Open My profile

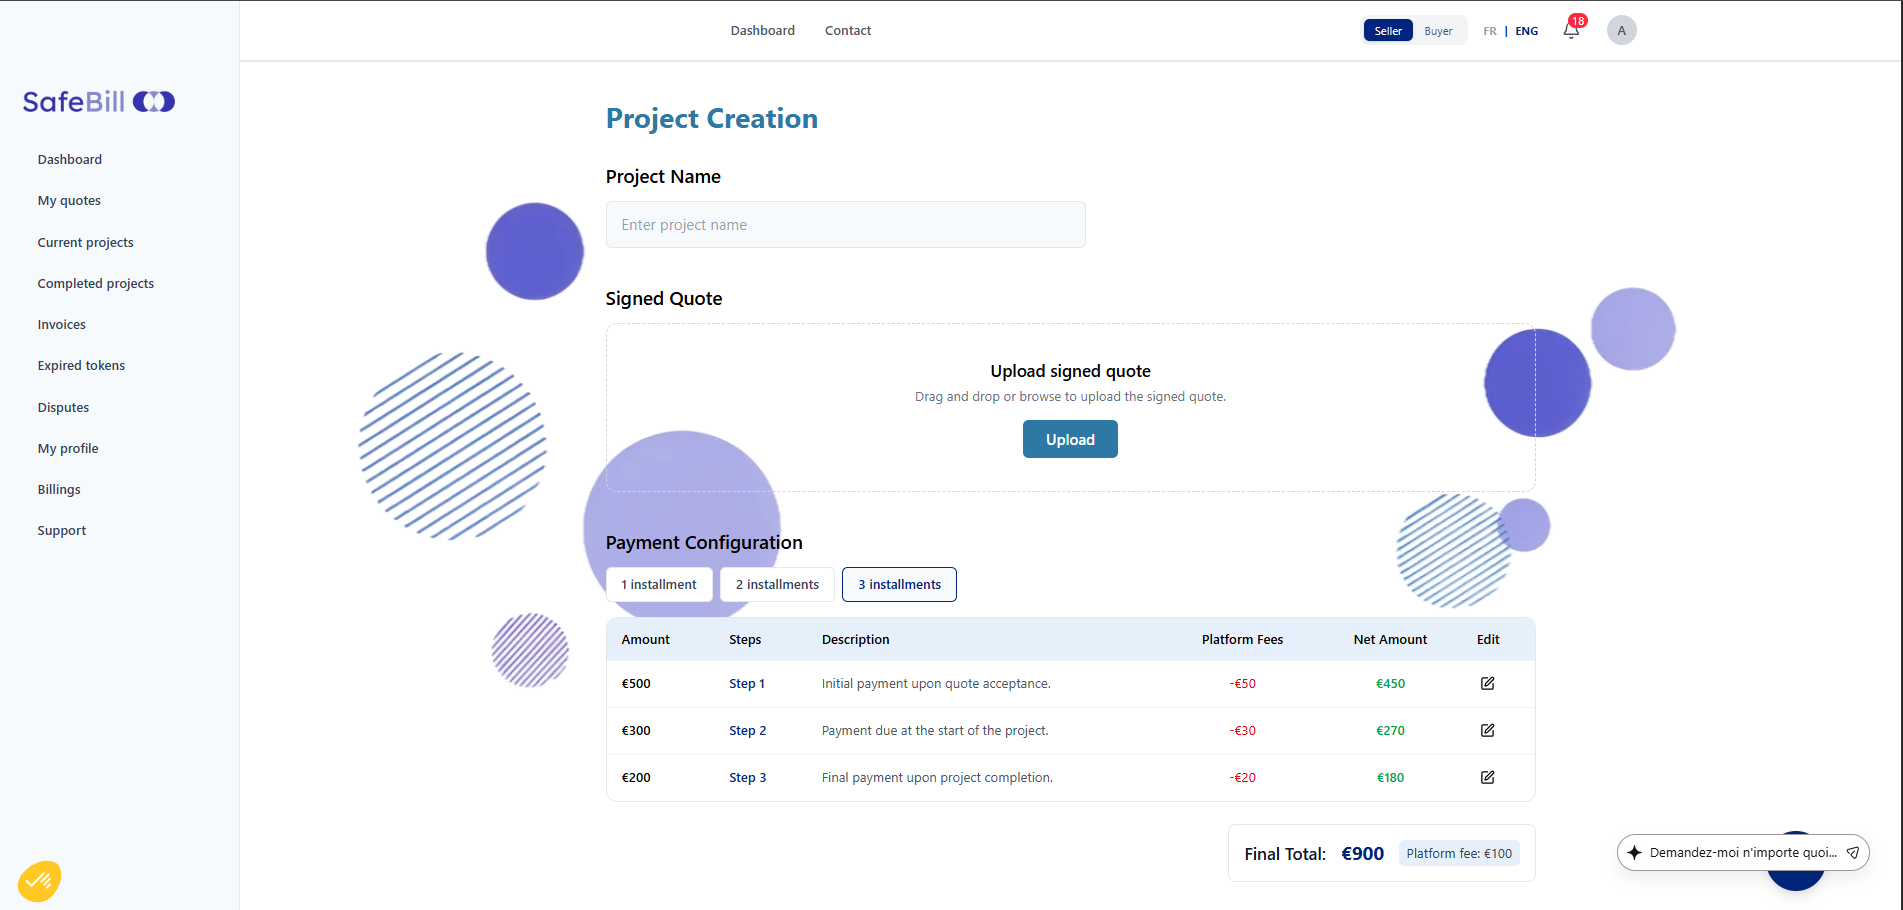point(68,448)
